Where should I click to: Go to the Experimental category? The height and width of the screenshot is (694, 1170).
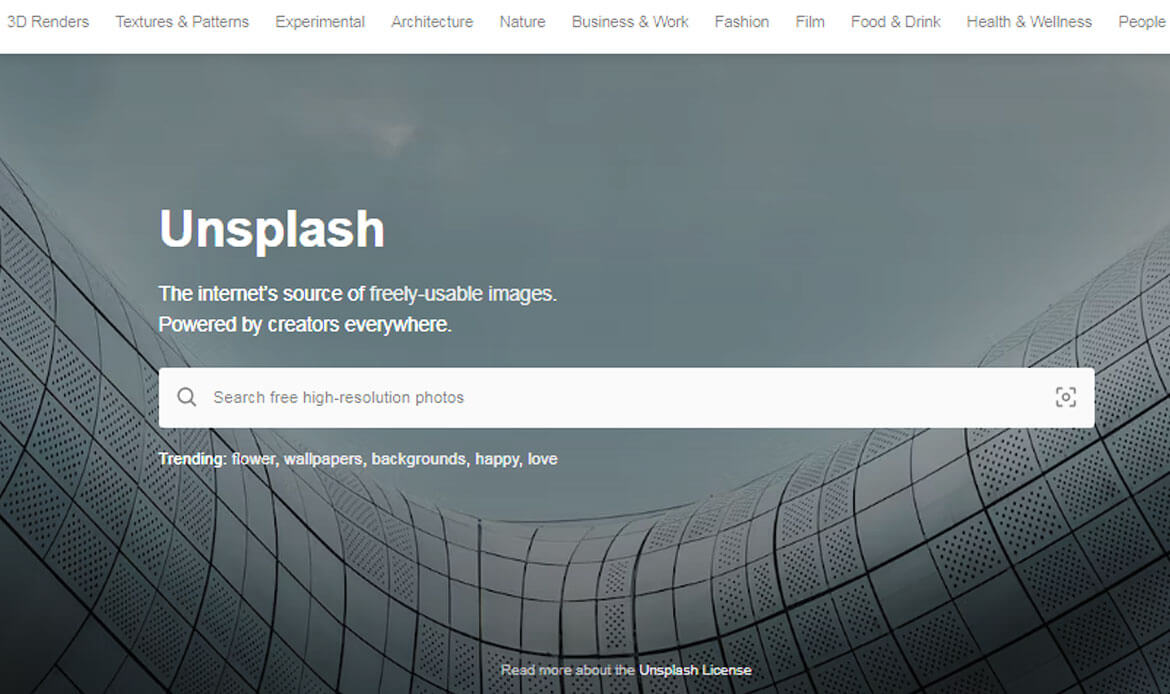[320, 22]
